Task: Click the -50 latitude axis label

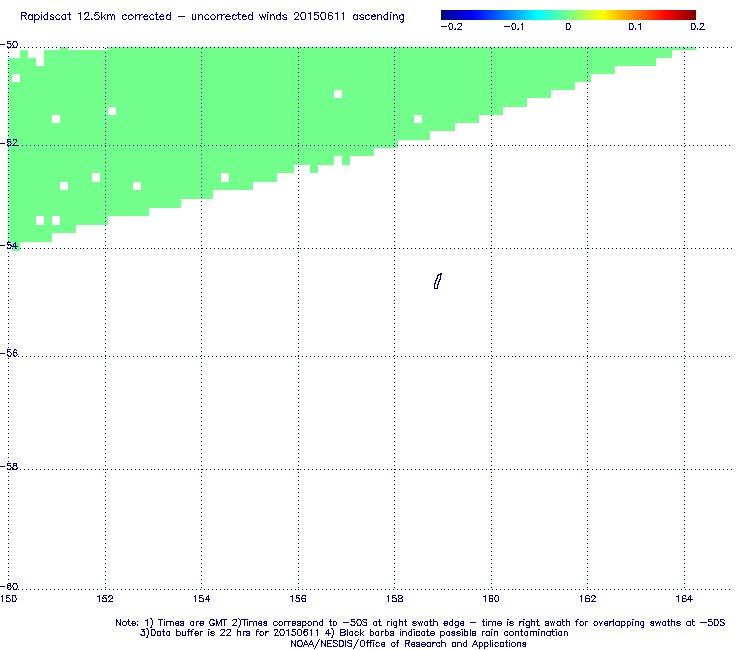Action: click(9, 45)
